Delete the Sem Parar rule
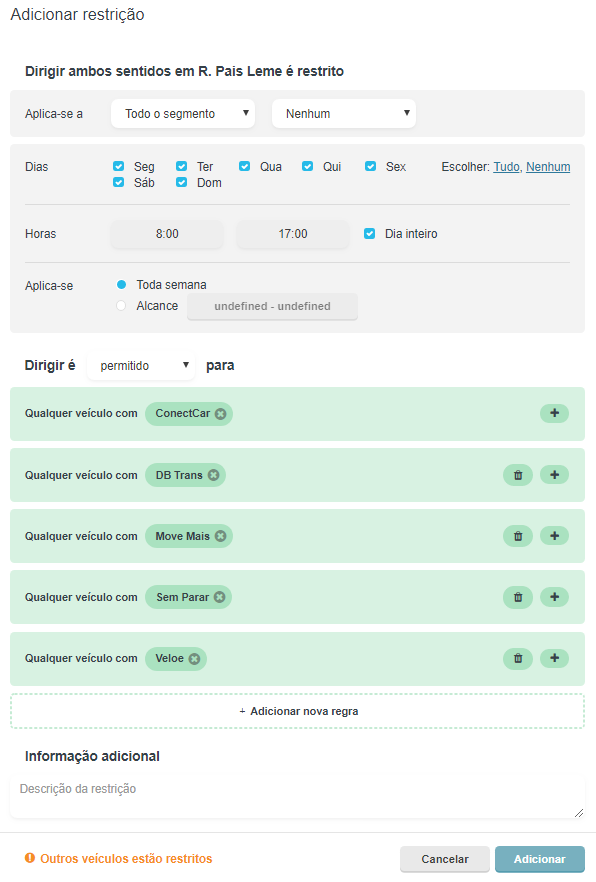This screenshot has height=882, width=596. tap(518, 597)
